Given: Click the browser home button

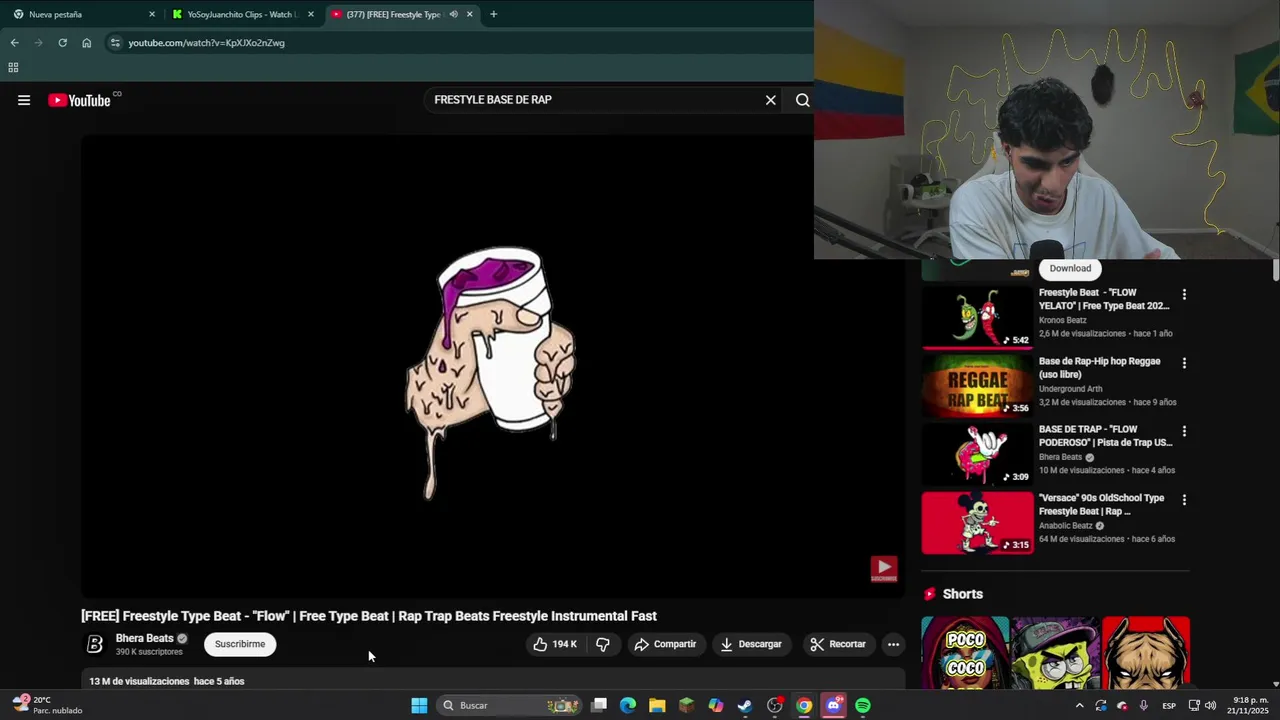Looking at the screenshot, I should tap(86, 43).
